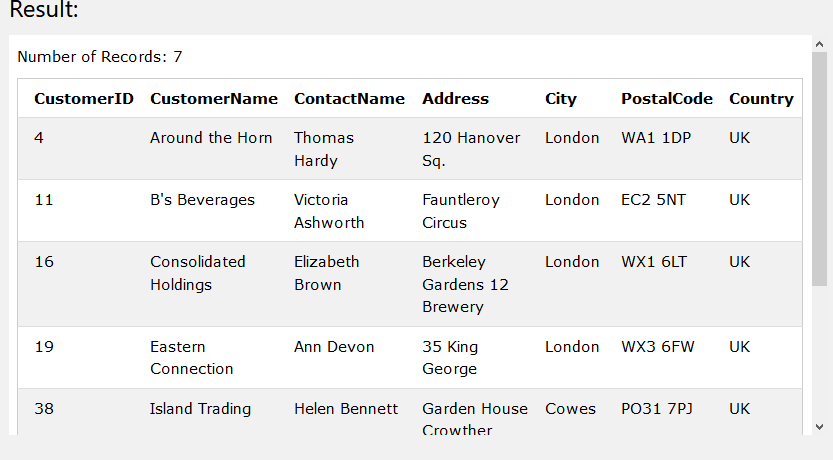Click the Cowes city cell
Image resolution: width=833 pixels, height=460 pixels.
pos(570,409)
